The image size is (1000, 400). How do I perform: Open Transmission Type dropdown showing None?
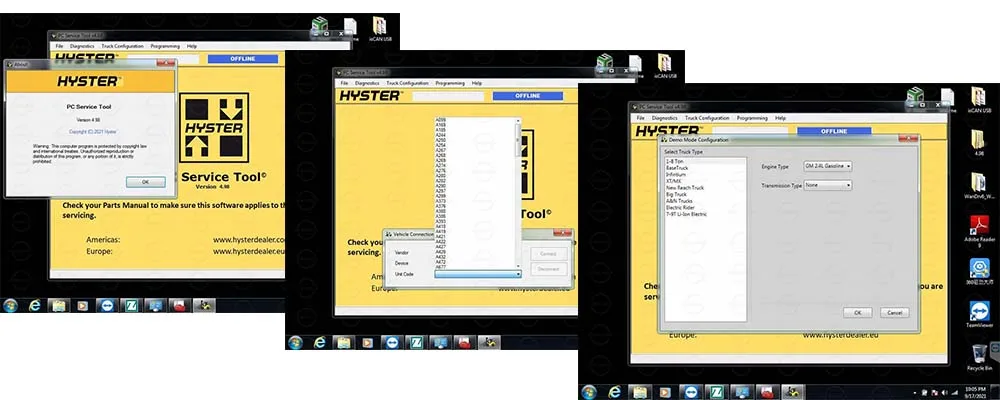[828, 185]
